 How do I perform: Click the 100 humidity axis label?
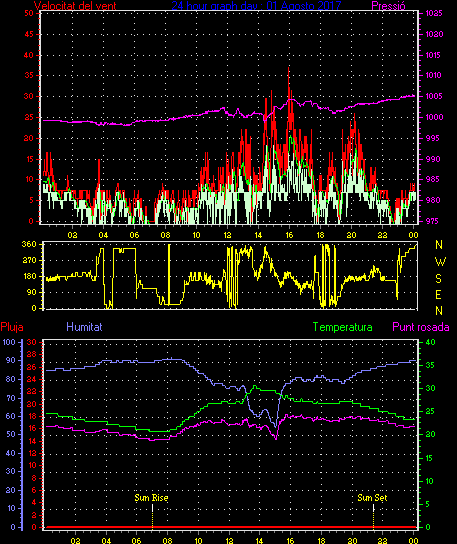point(9,342)
